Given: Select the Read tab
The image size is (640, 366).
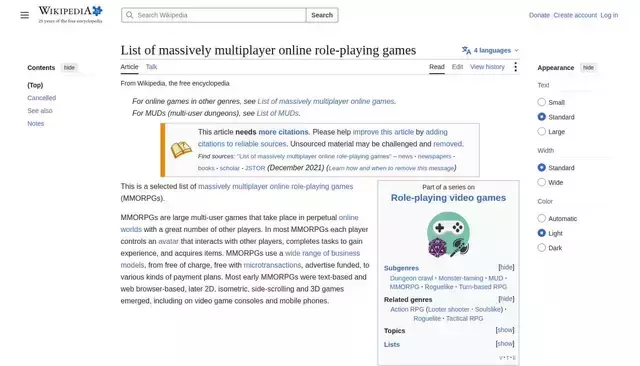Looking at the screenshot, I should click(x=437, y=67).
